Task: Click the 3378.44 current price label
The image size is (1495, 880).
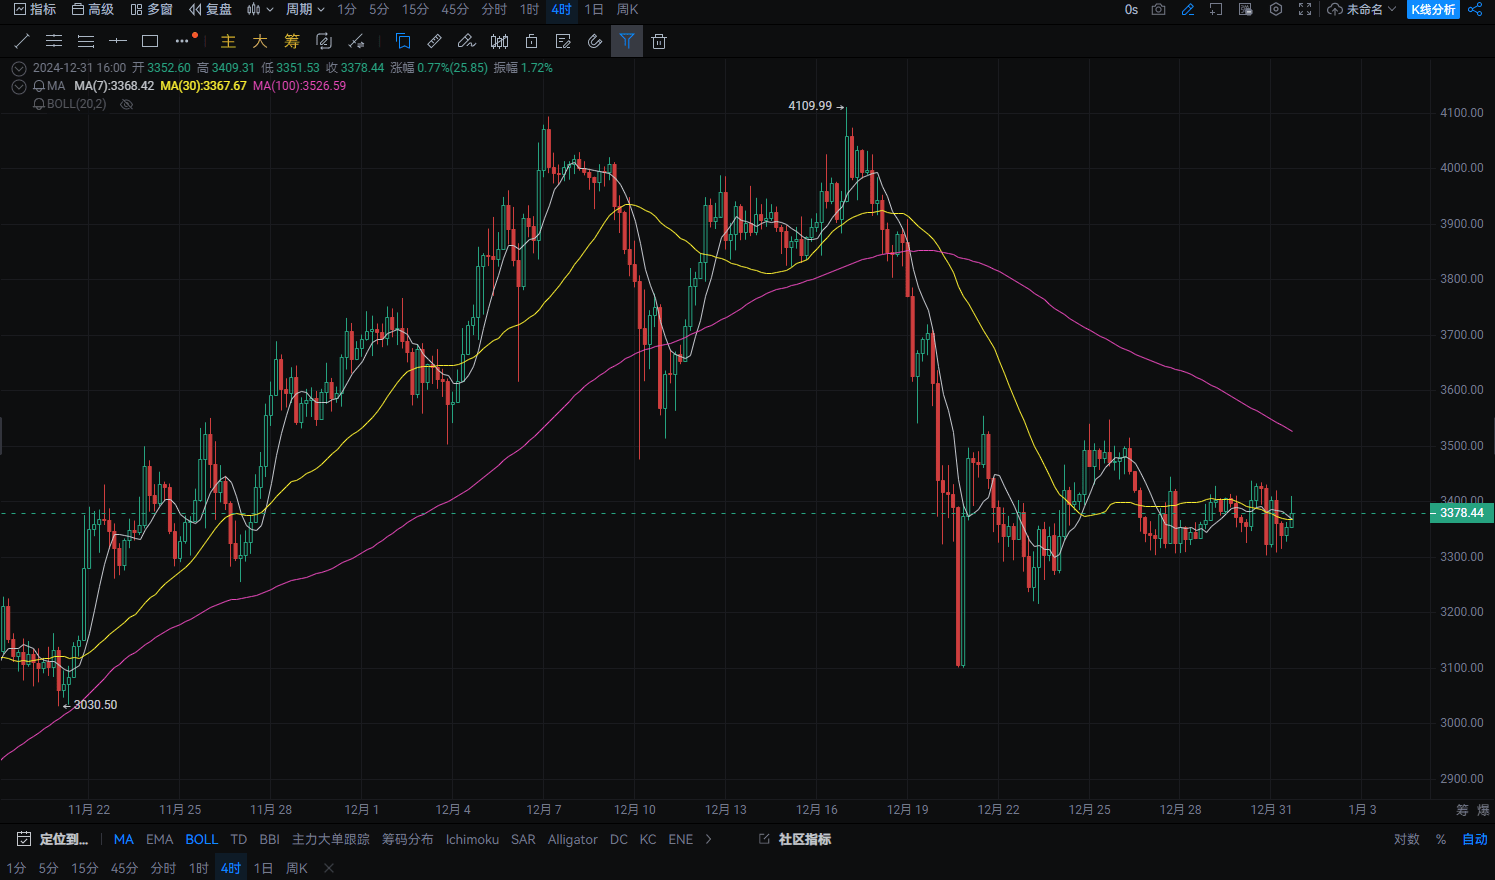Action: (1461, 513)
